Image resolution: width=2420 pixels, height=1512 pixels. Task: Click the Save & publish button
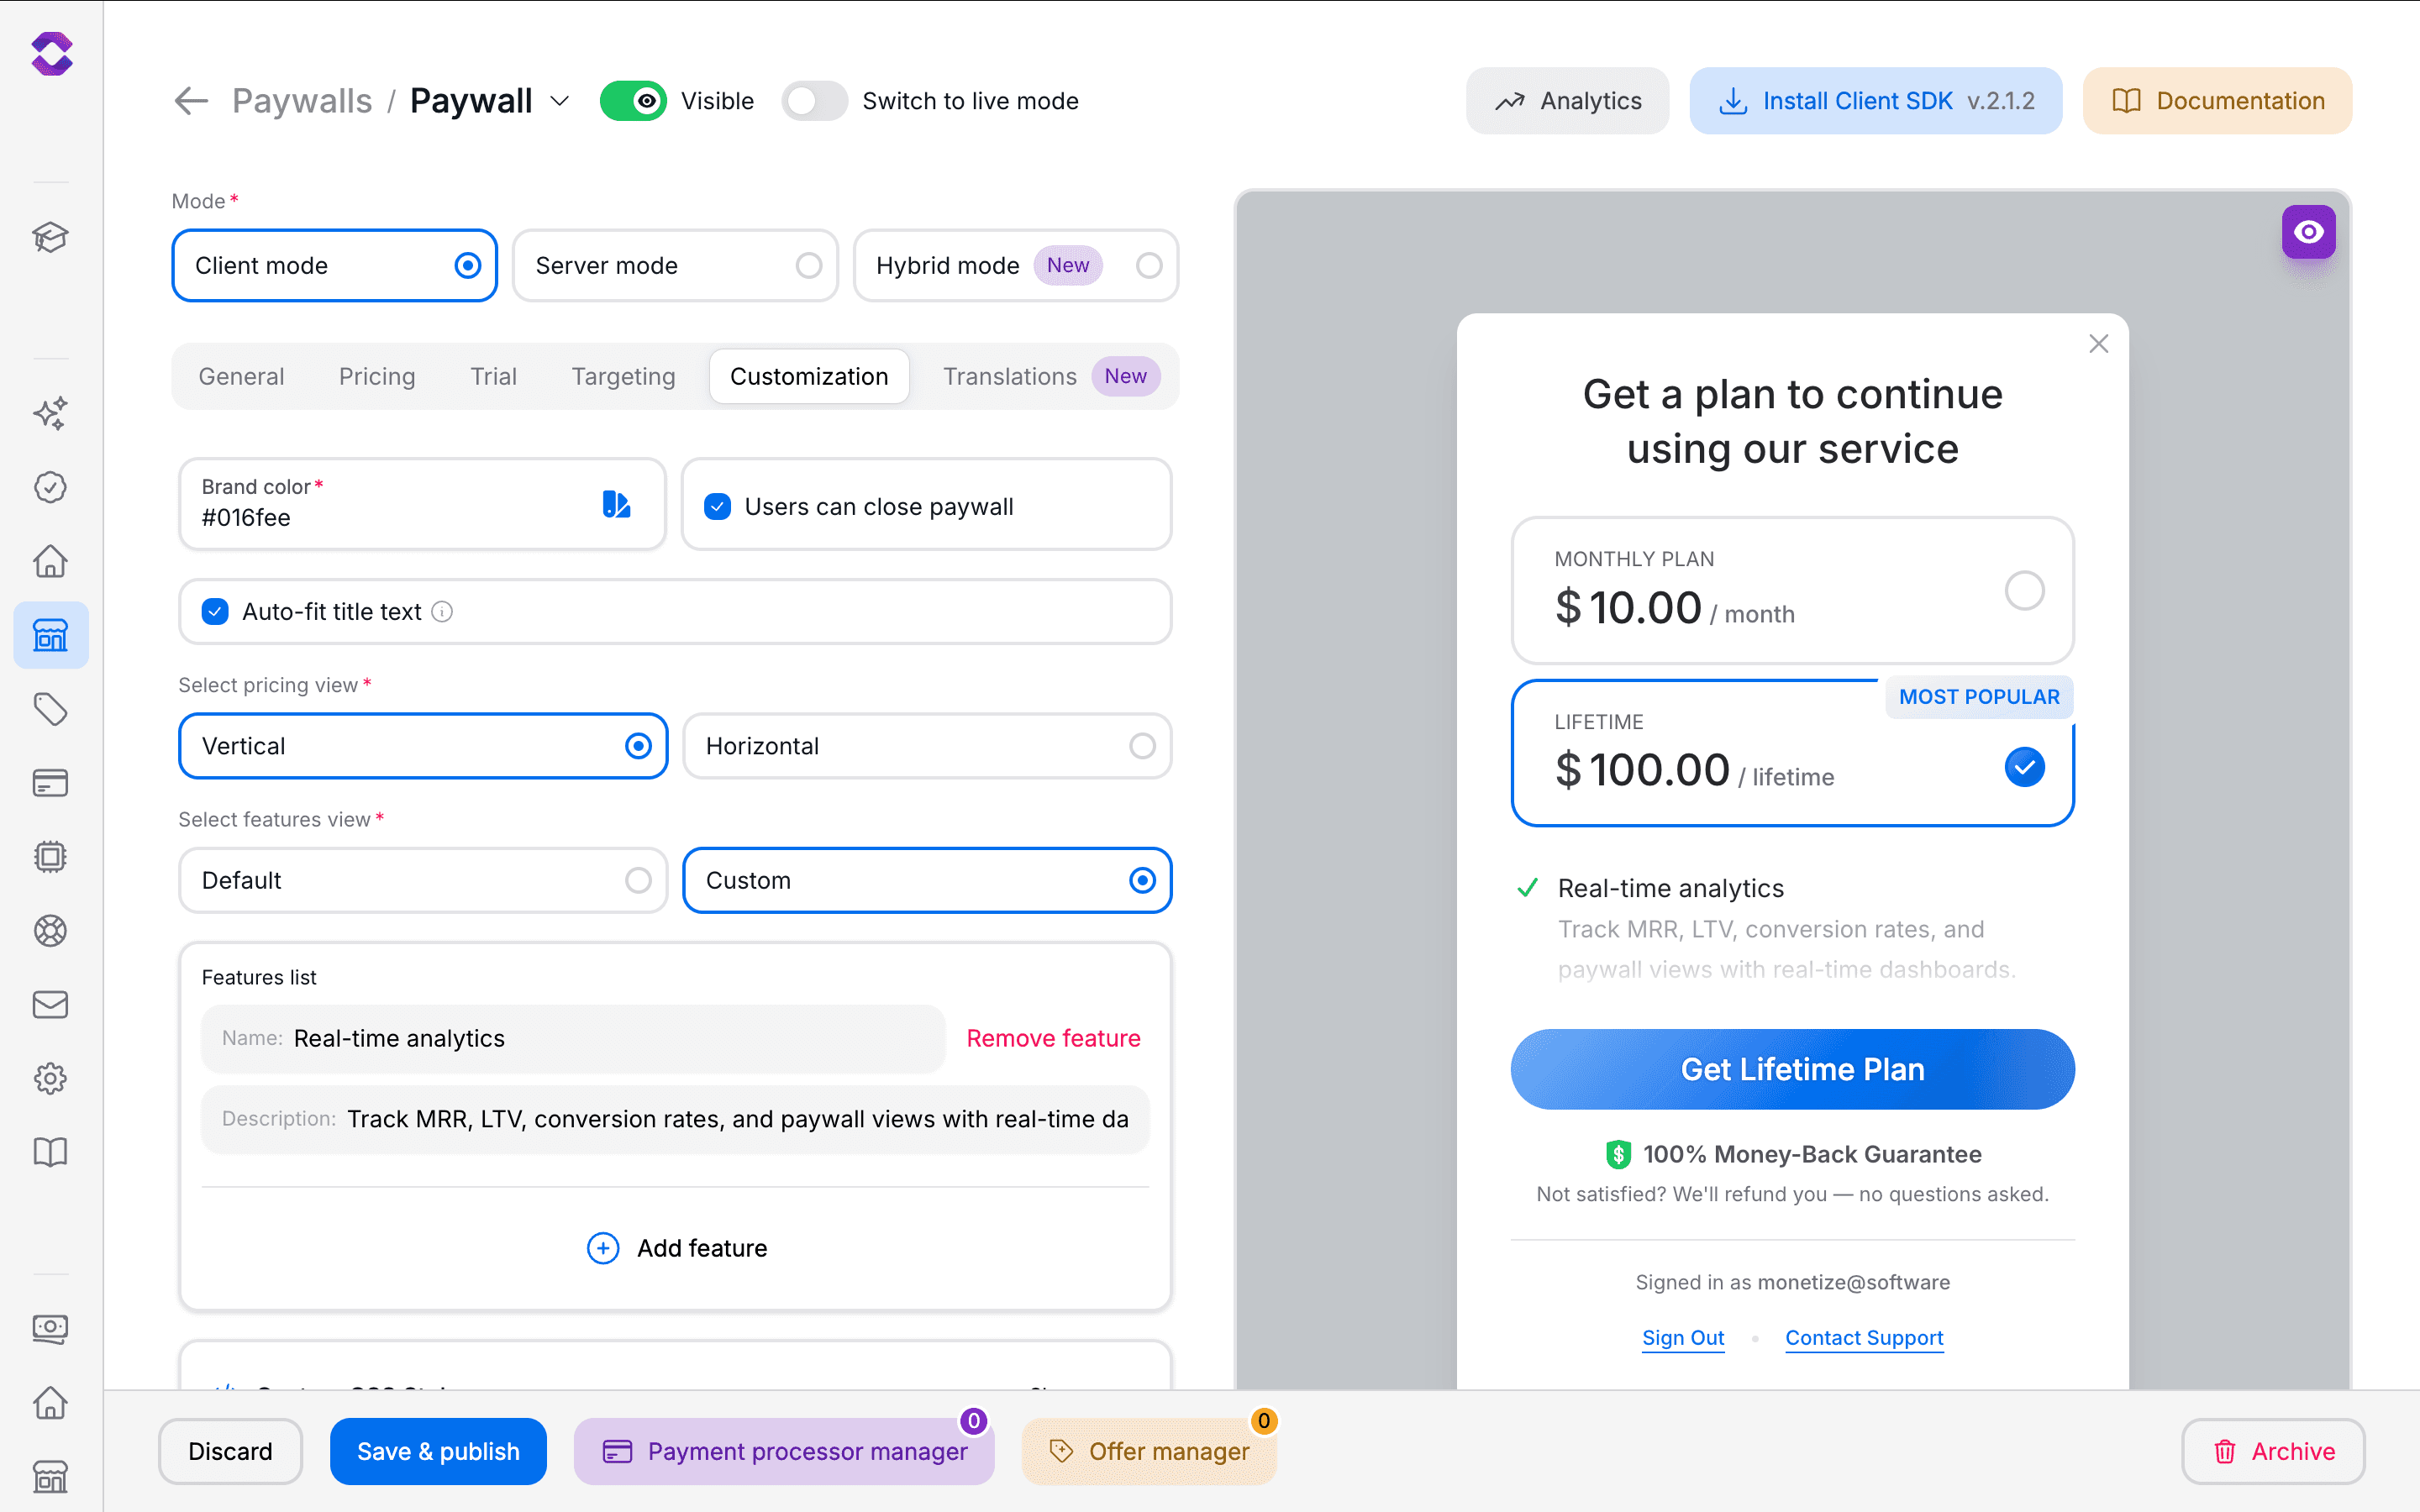438,1451
